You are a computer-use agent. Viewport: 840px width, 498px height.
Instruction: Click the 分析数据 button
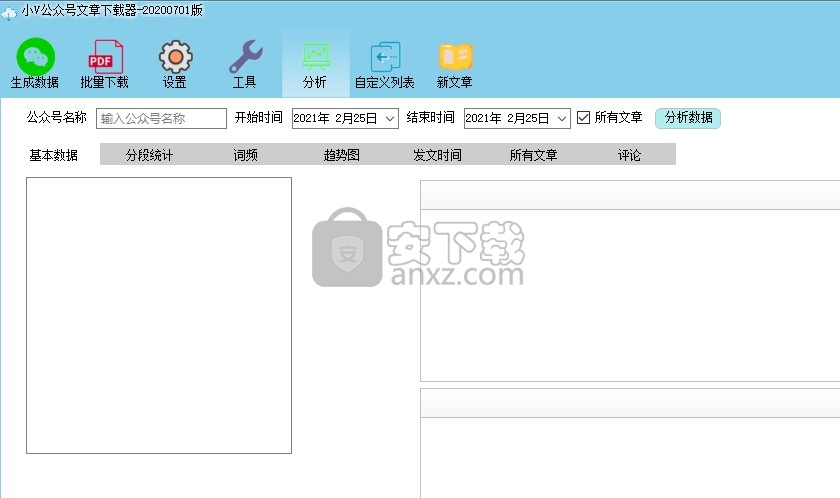pos(688,118)
